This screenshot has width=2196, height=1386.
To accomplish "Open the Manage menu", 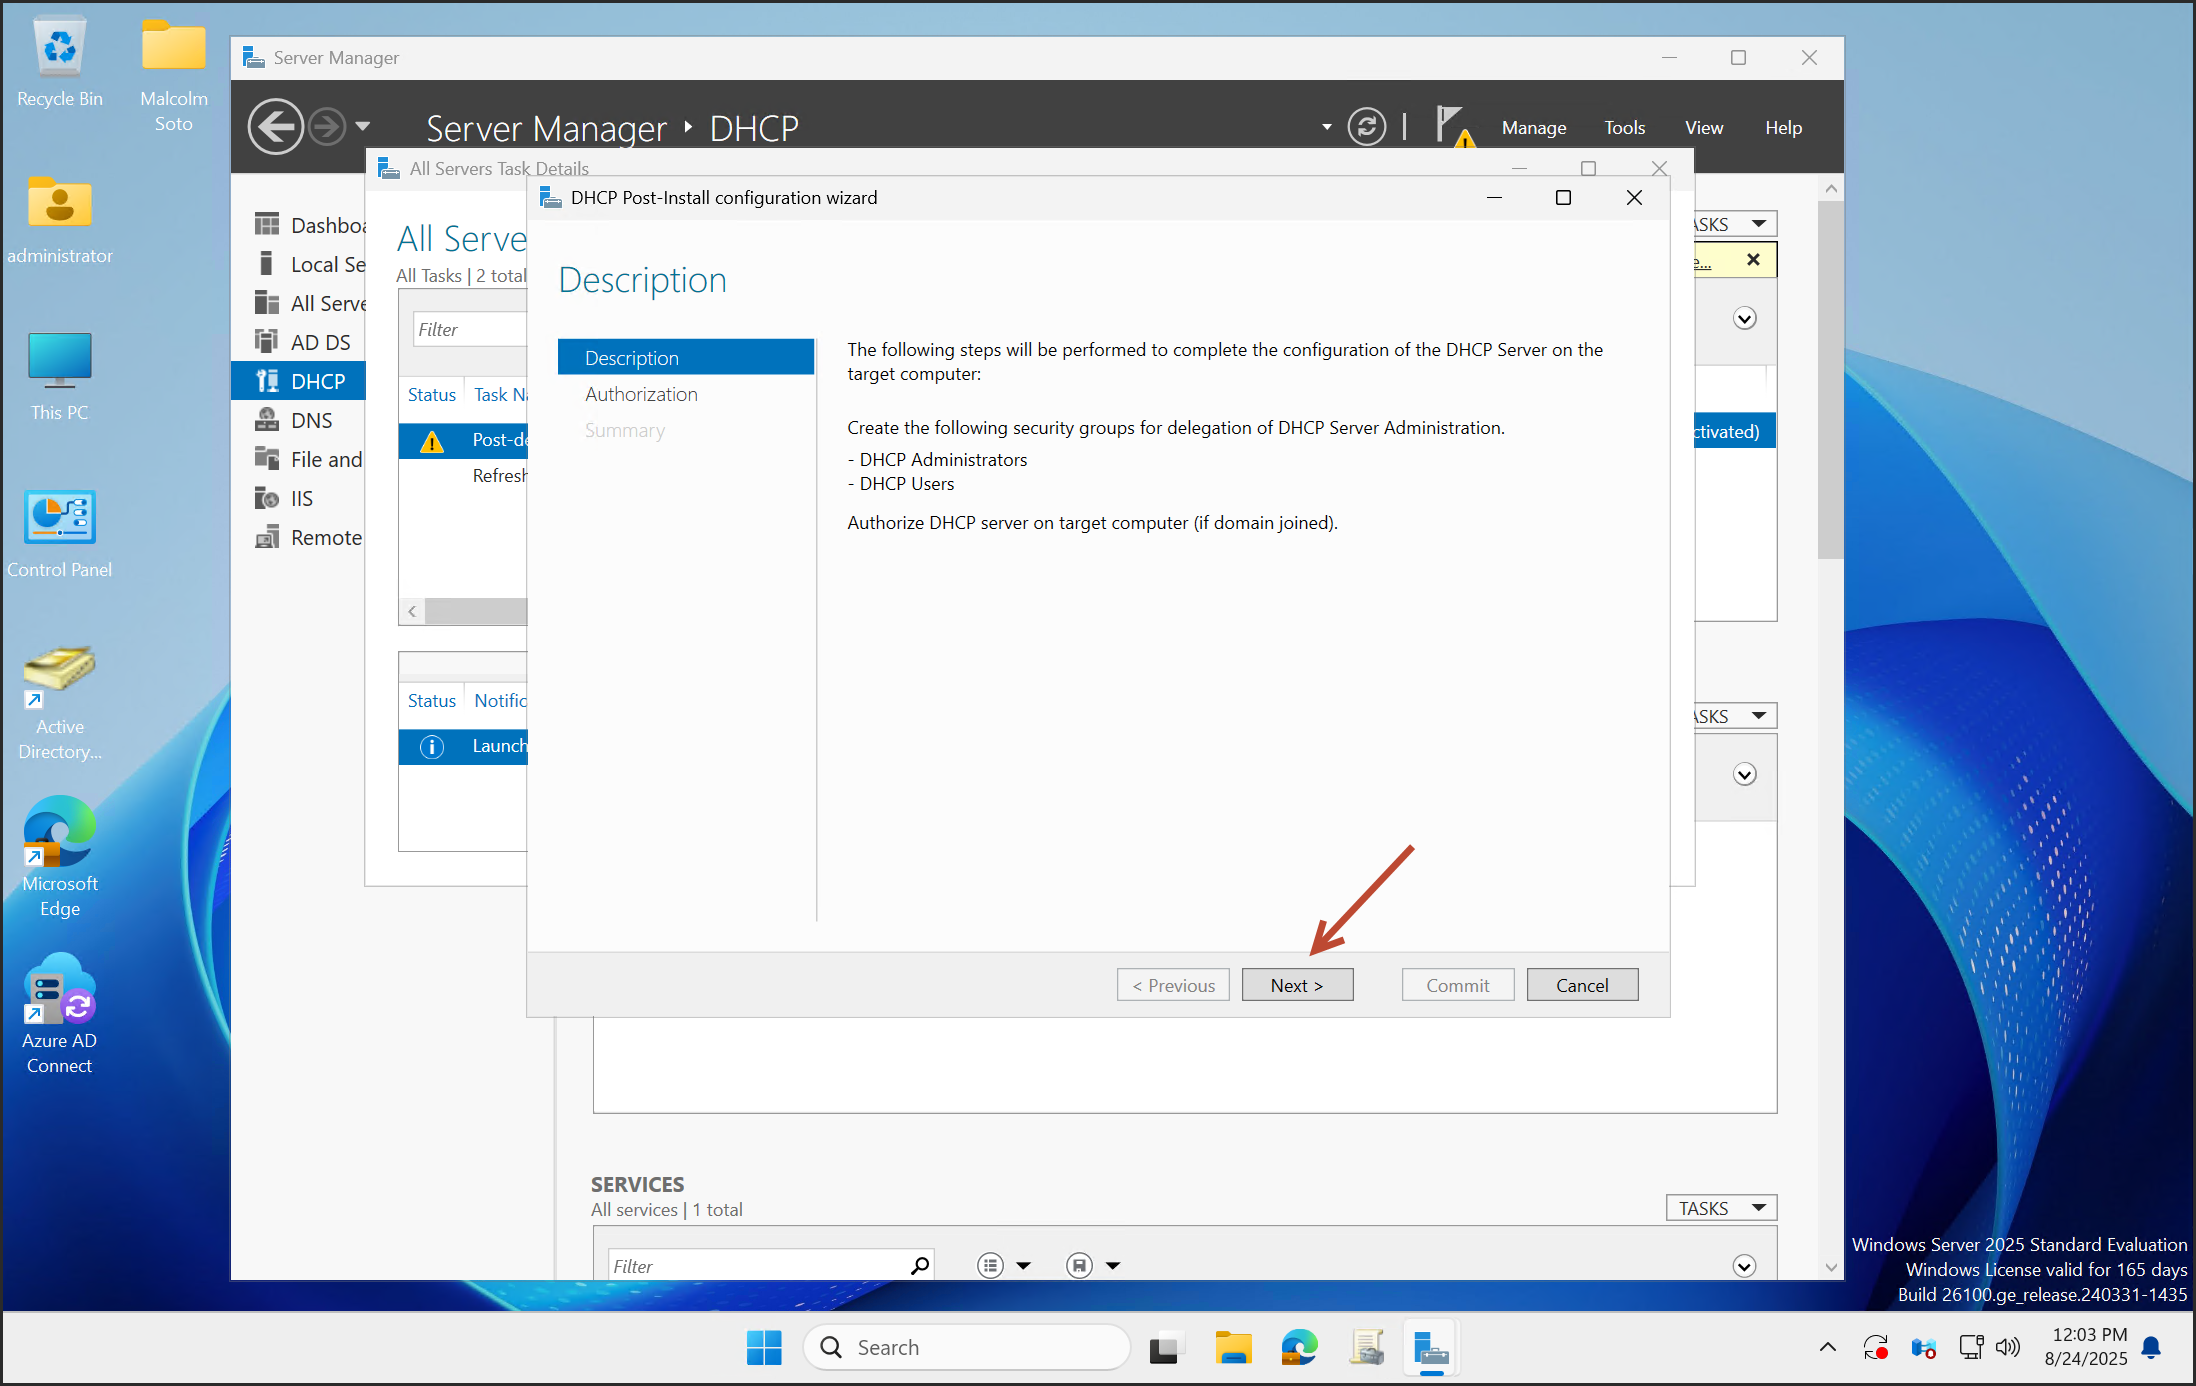I will [1533, 127].
